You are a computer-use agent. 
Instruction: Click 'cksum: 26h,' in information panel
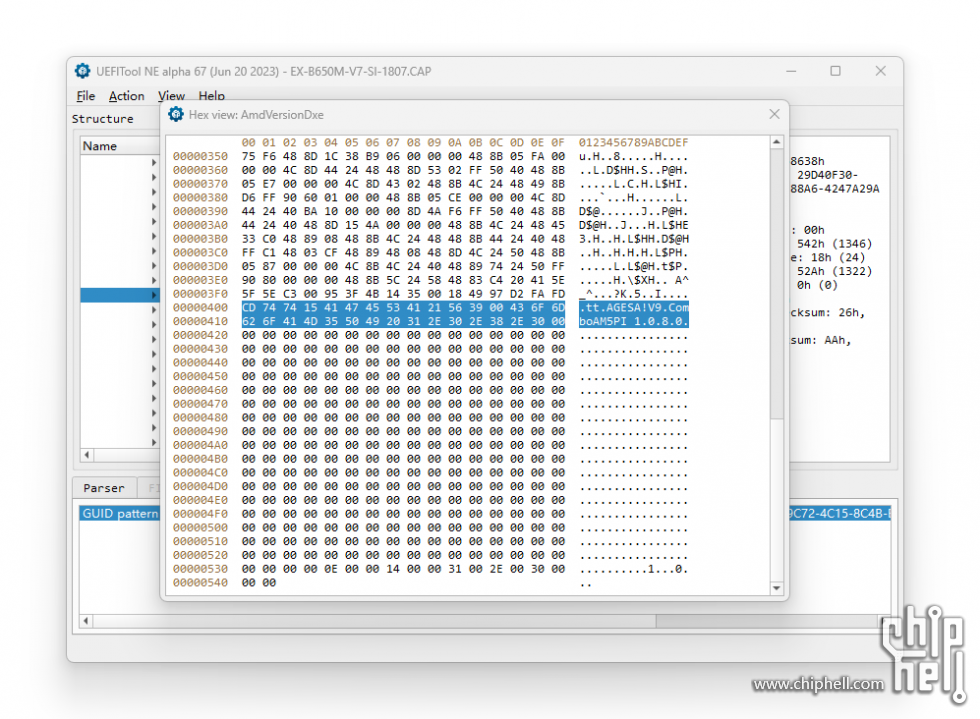click(828, 313)
